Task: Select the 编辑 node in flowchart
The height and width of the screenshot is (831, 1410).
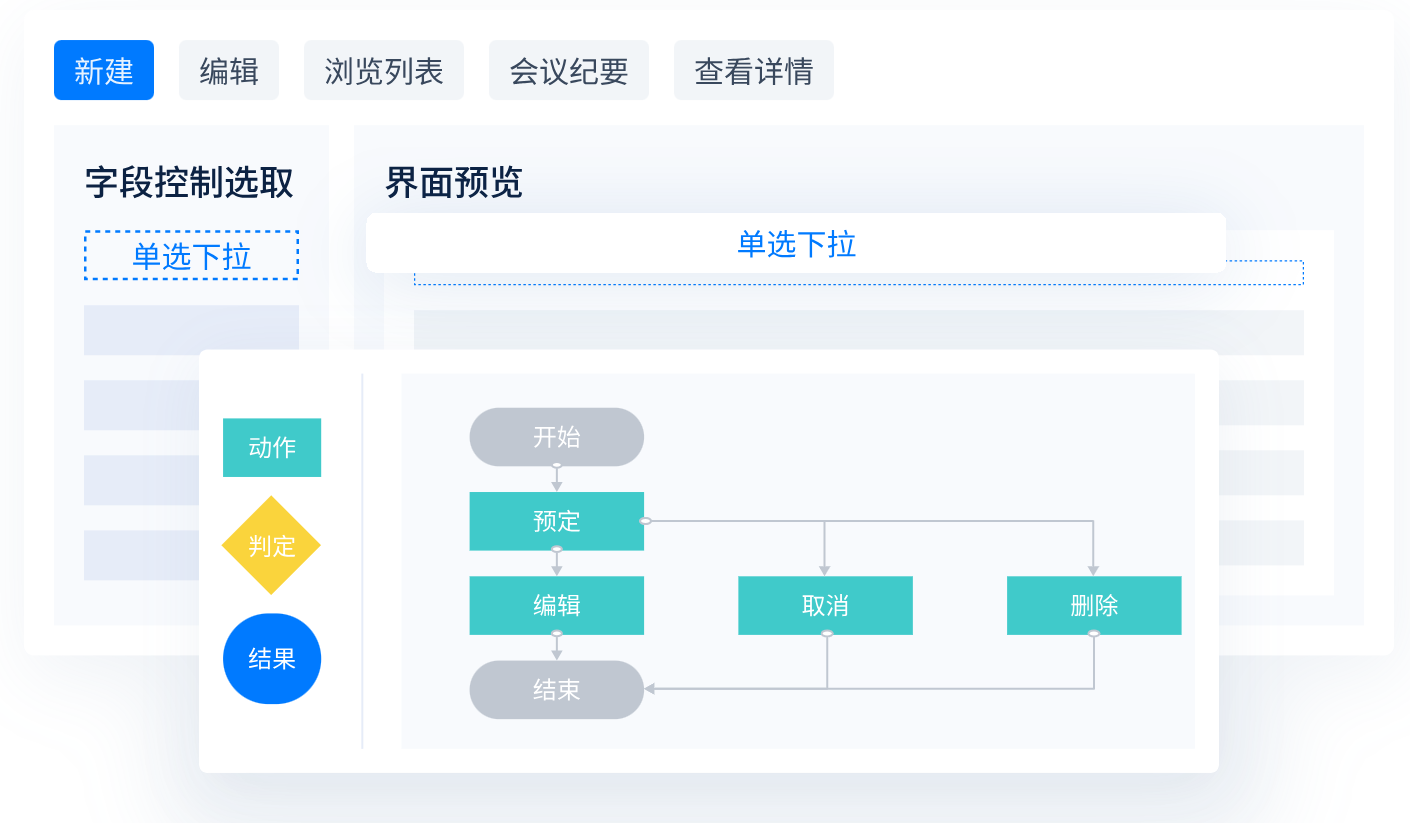Action: coord(556,605)
